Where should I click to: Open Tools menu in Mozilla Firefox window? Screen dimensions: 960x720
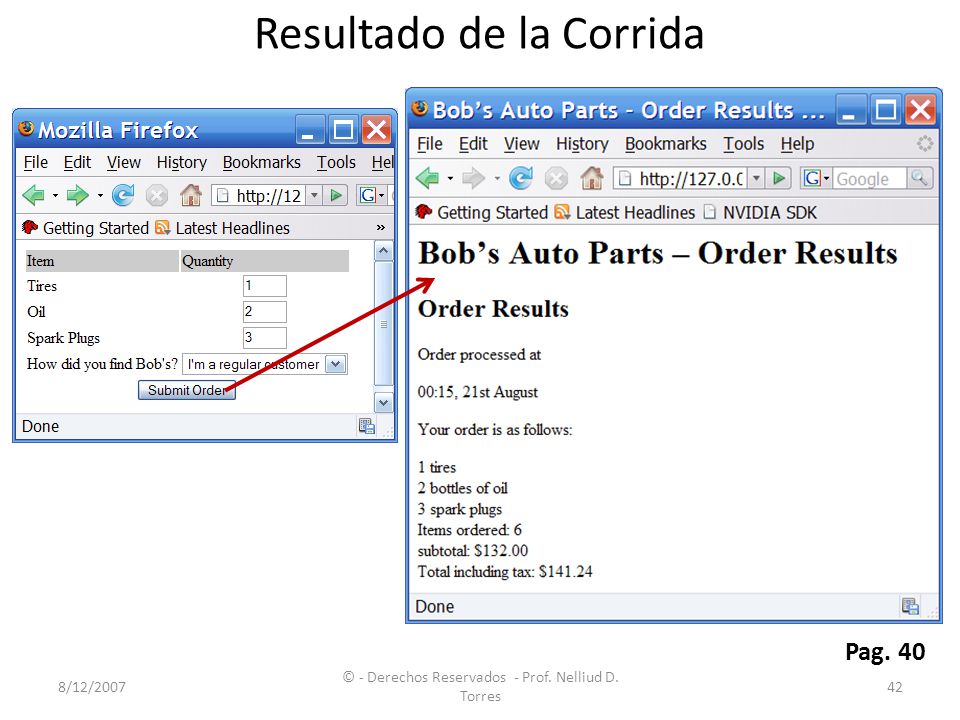[336, 162]
